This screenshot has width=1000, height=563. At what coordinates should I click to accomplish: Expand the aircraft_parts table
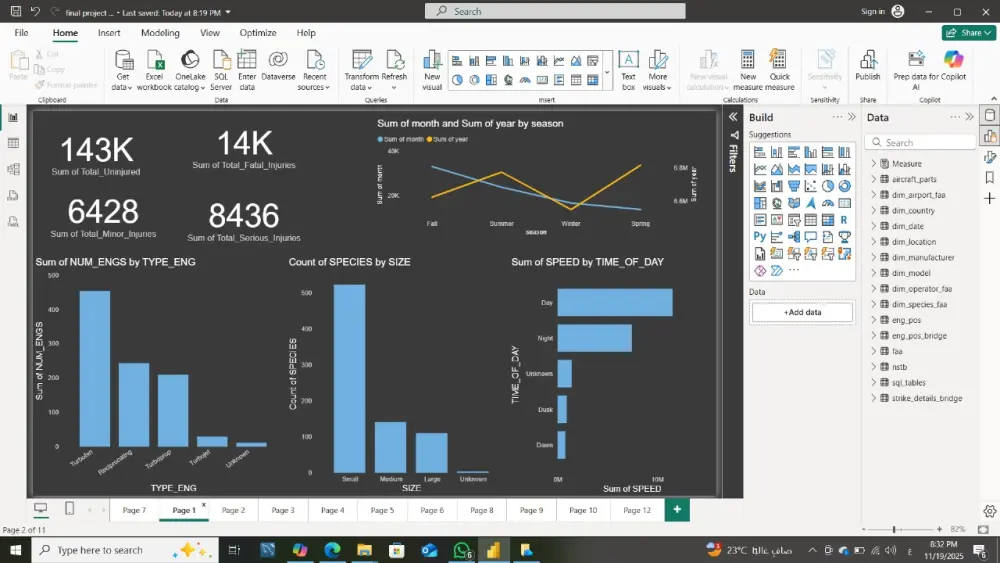point(874,179)
